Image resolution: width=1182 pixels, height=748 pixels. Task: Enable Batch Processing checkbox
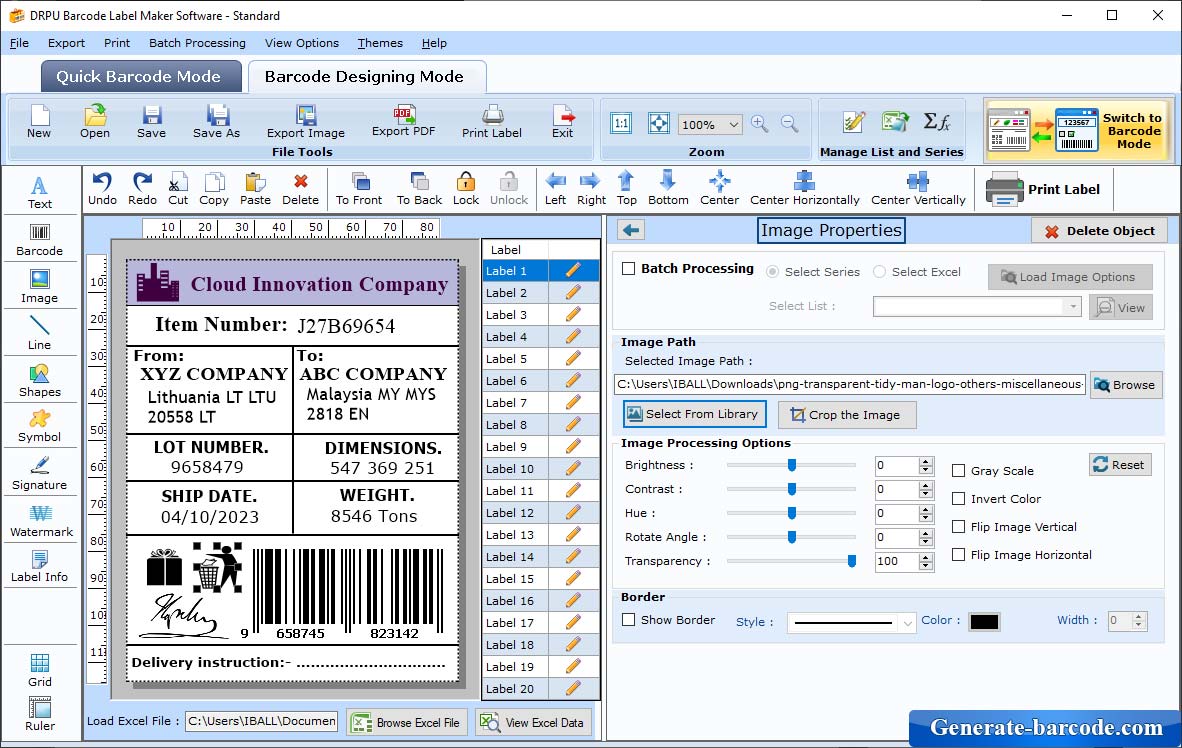click(629, 268)
